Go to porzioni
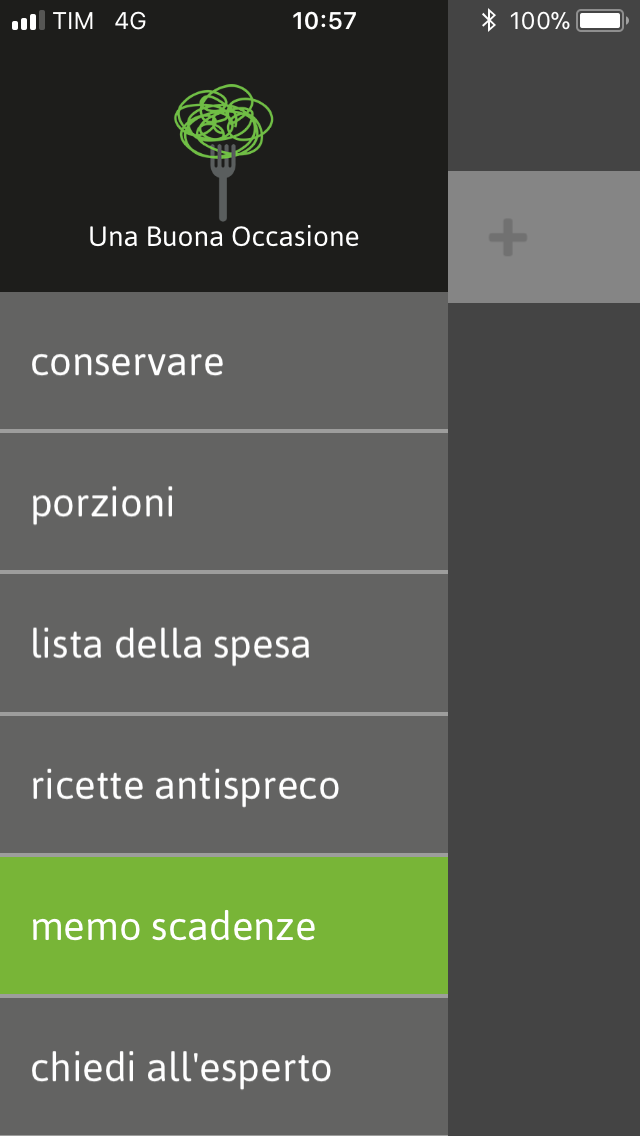Image resolution: width=640 pixels, height=1136 pixels. point(224,503)
